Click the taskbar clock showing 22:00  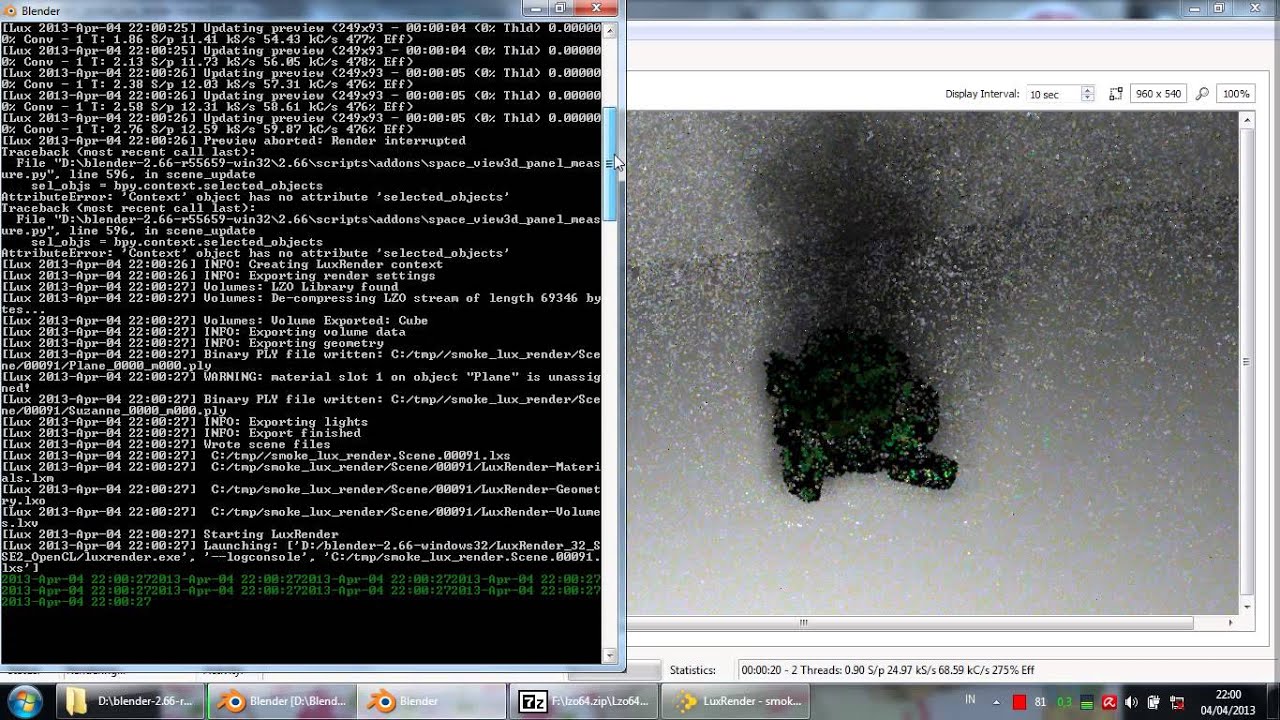pyautogui.click(x=1227, y=701)
